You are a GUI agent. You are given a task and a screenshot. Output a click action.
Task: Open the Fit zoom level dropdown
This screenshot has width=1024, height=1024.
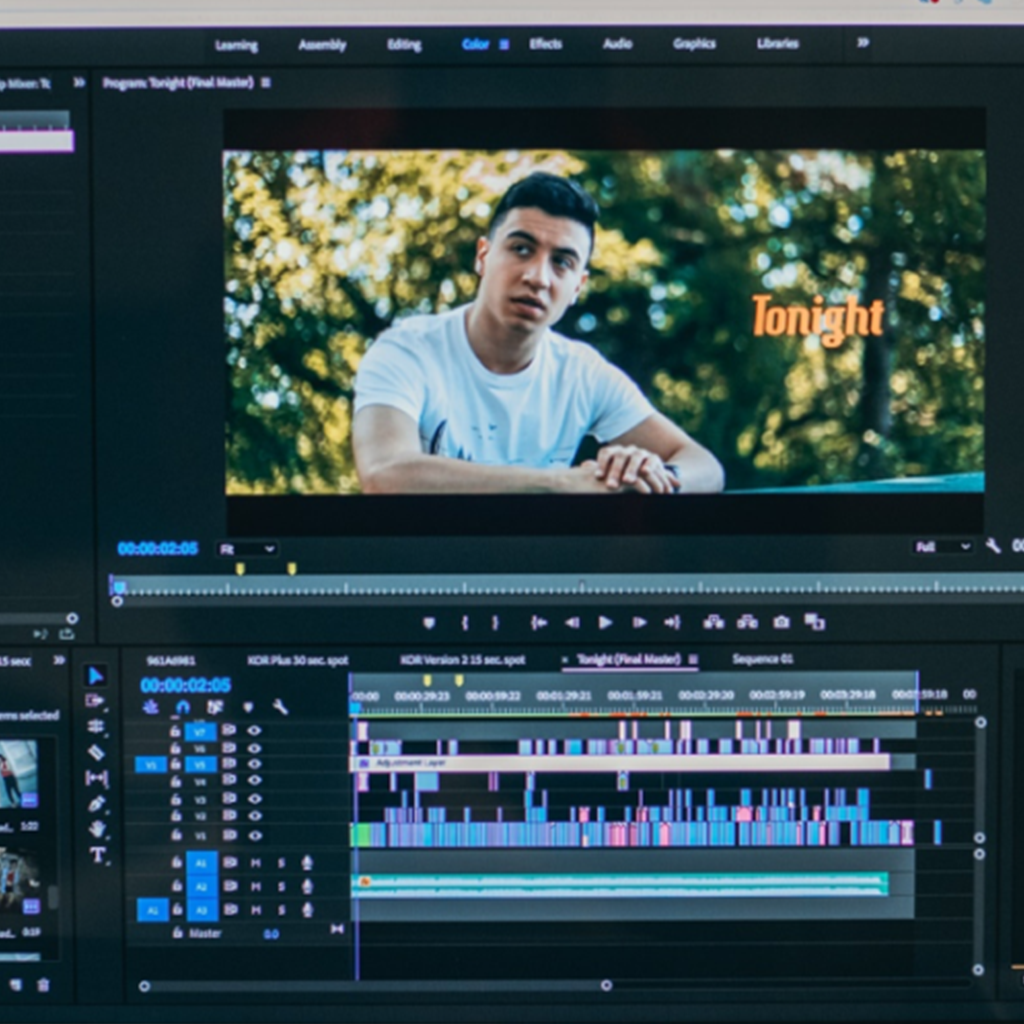[247, 549]
